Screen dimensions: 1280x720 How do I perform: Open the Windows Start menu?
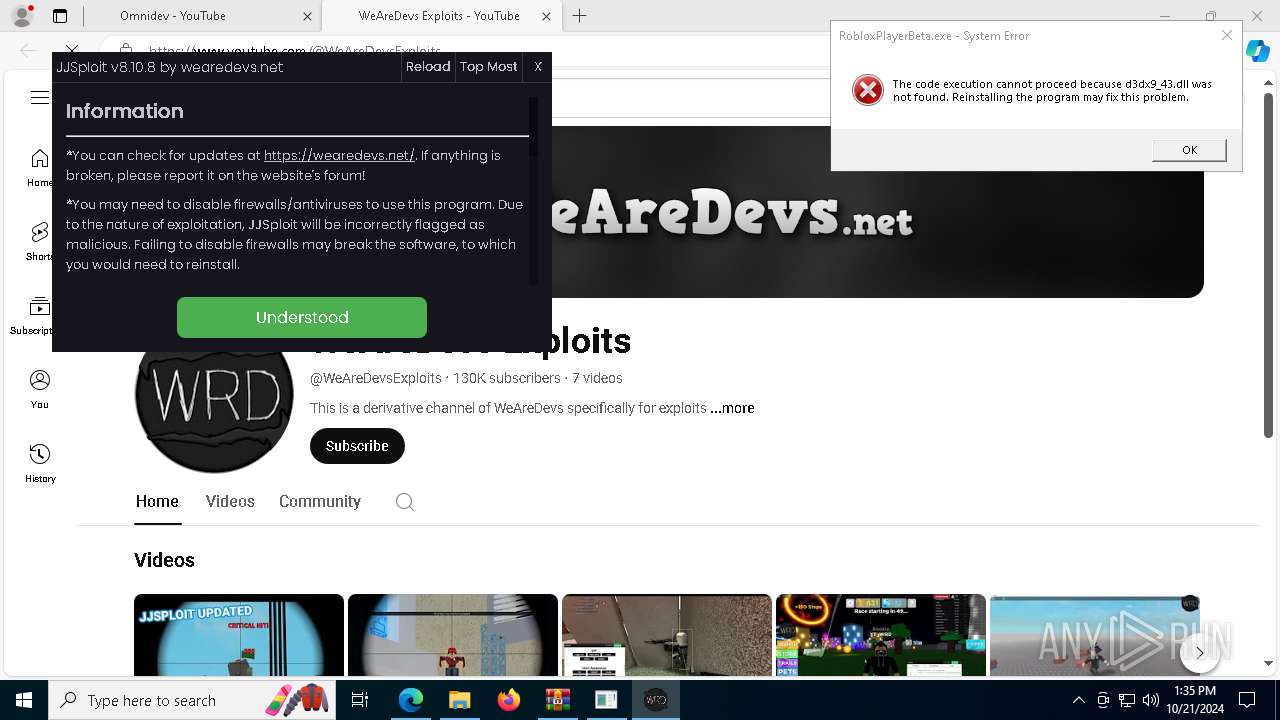pos(24,700)
